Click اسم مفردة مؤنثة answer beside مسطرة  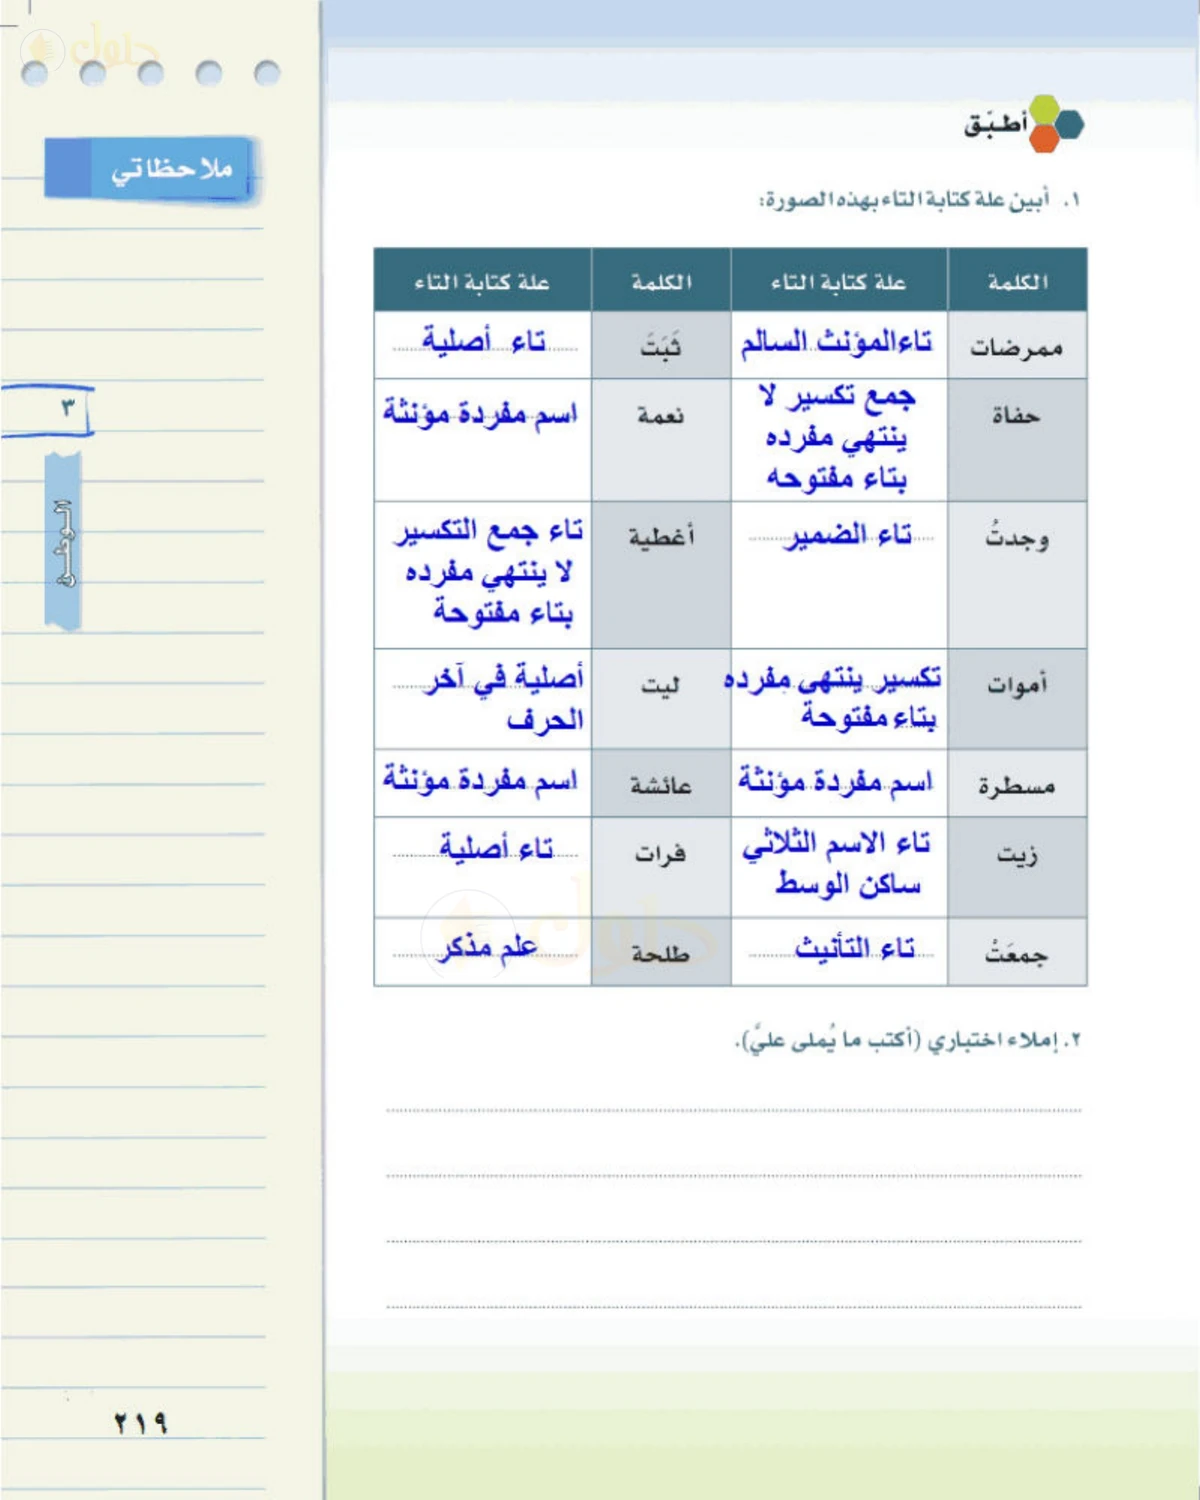tap(835, 780)
